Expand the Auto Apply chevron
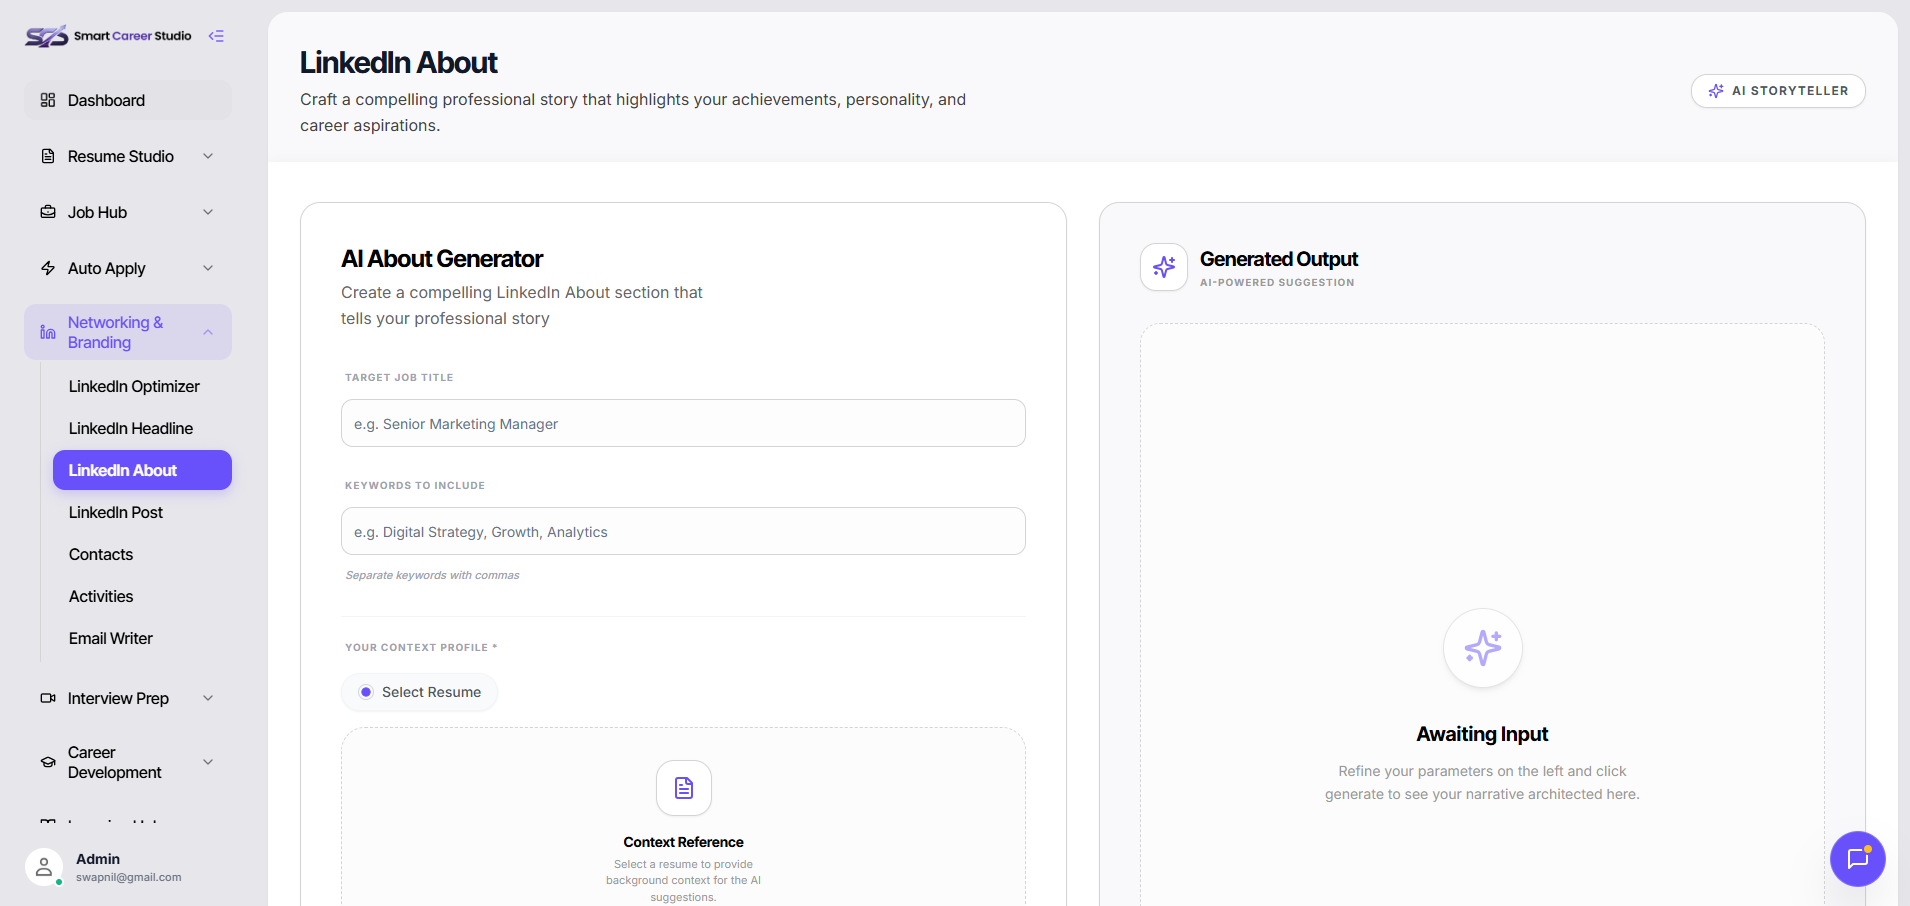This screenshot has width=1910, height=906. [x=208, y=268]
